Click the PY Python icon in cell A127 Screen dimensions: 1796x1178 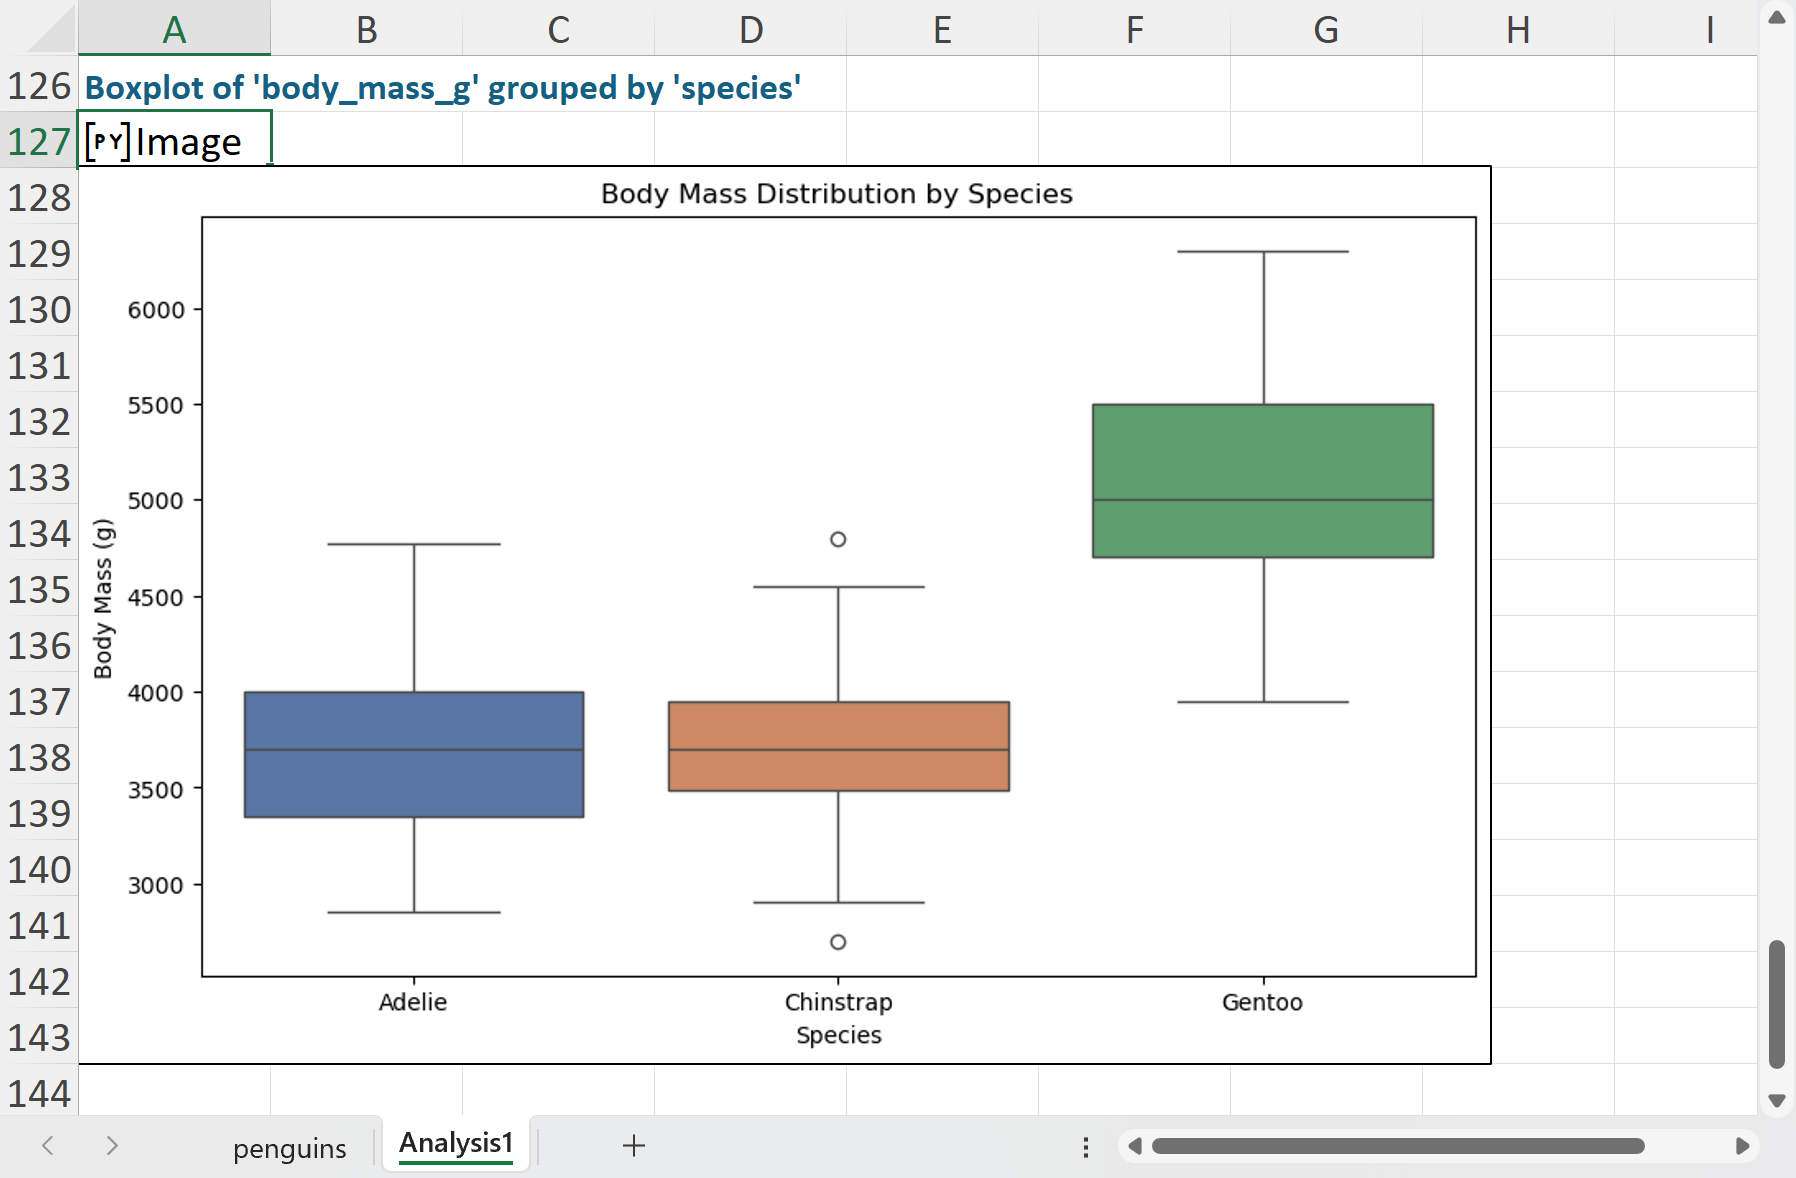108,142
